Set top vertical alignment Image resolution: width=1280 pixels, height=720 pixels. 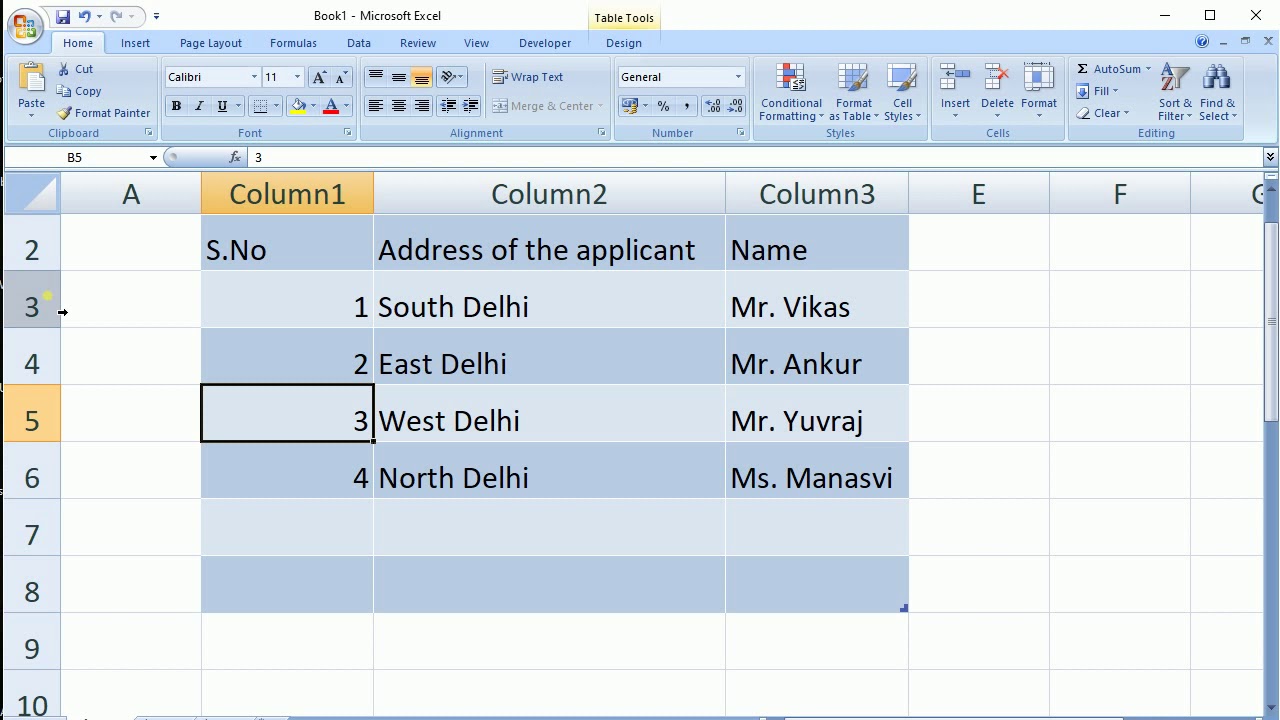tap(375, 77)
